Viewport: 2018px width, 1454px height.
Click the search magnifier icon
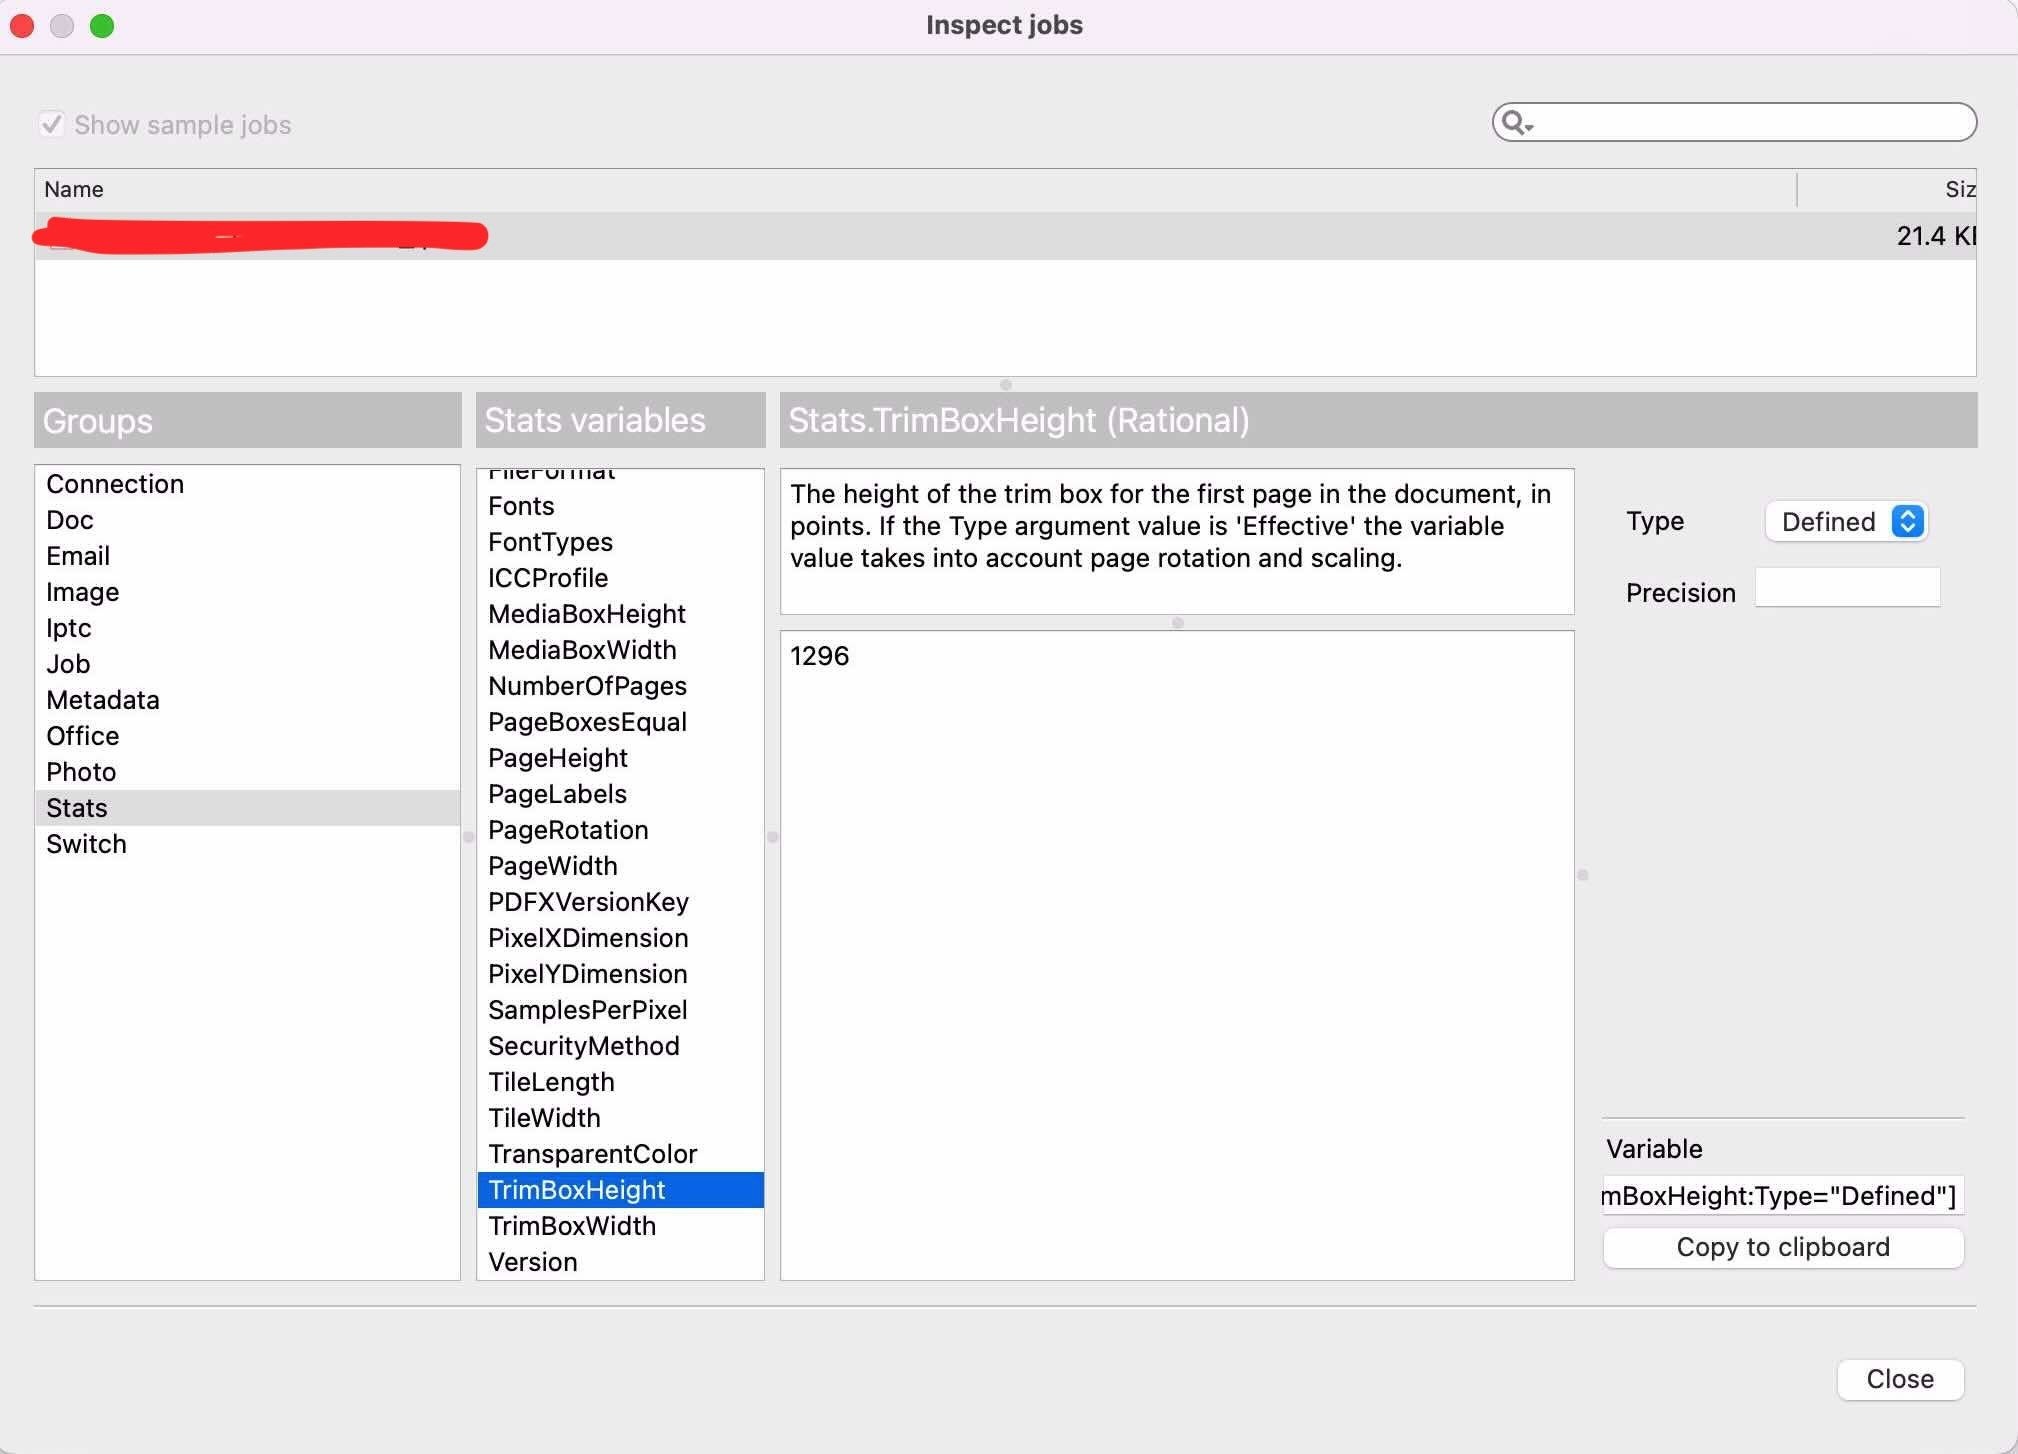(1514, 122)
